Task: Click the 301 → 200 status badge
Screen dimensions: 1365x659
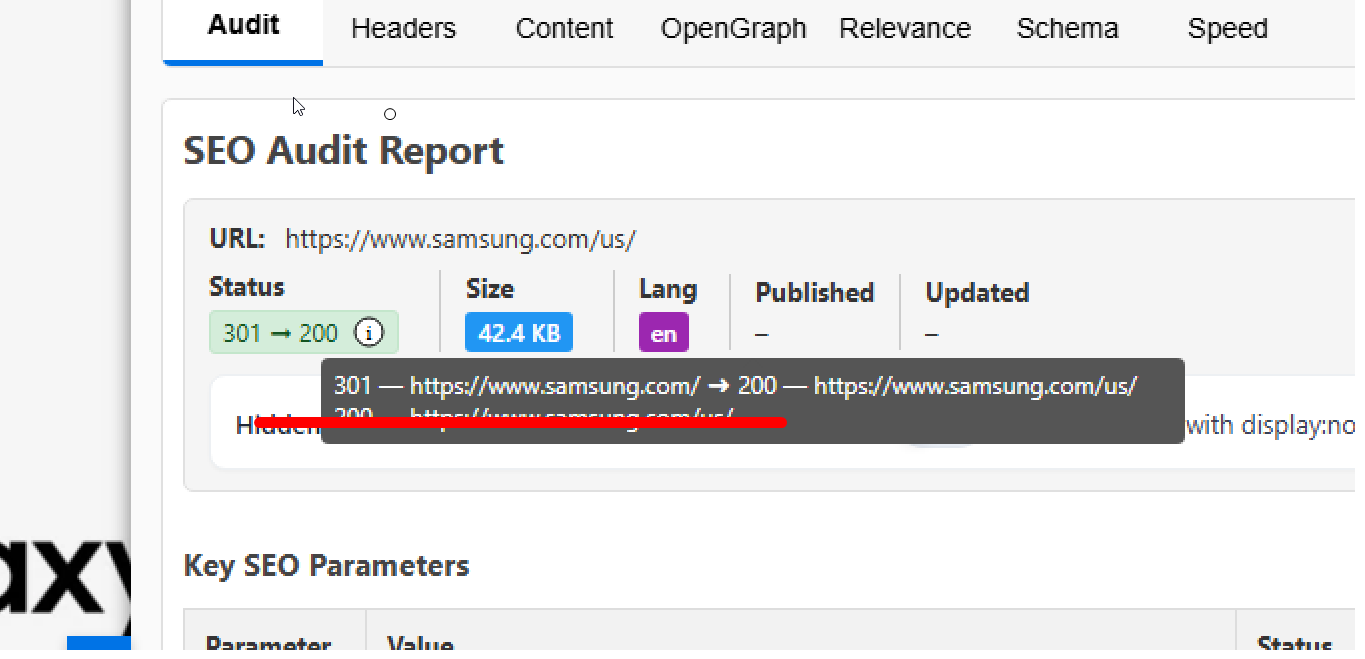Action: coord(304,332)
